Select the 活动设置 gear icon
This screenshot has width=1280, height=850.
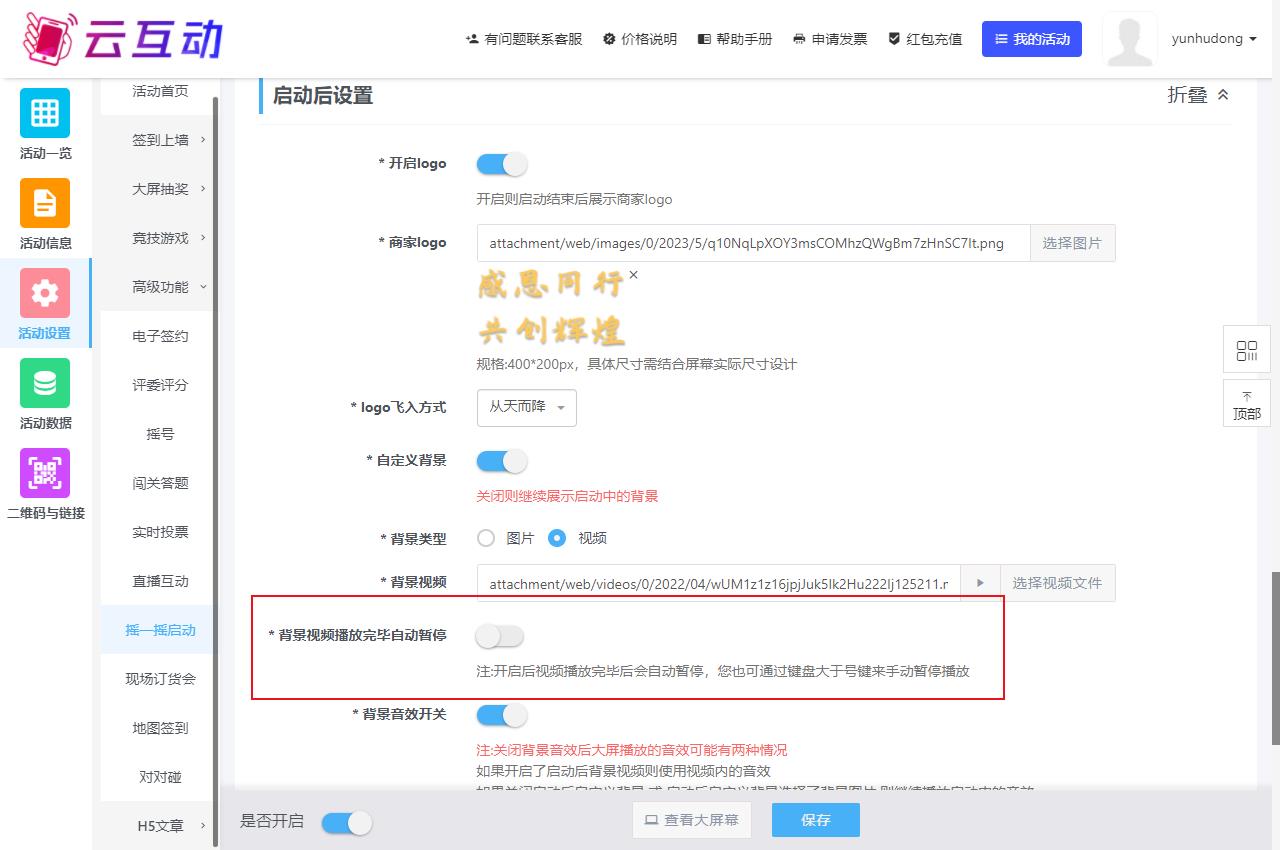click(x=45, y=293)
